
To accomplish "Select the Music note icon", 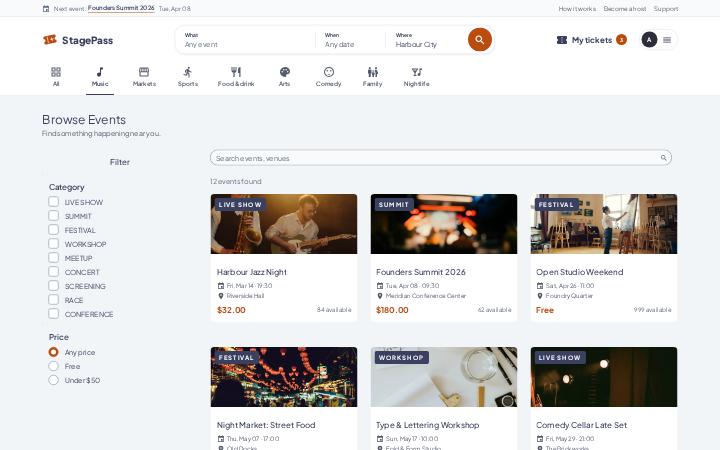I will point(100,72).
